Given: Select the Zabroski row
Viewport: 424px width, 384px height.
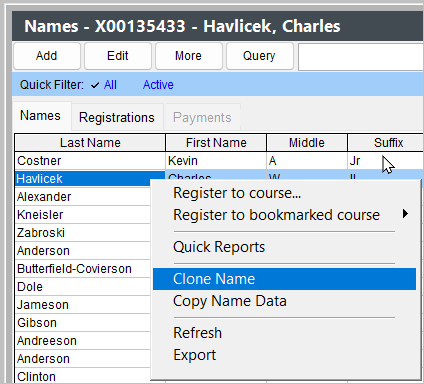Looking at the screenshot, I should coord(83,233).
